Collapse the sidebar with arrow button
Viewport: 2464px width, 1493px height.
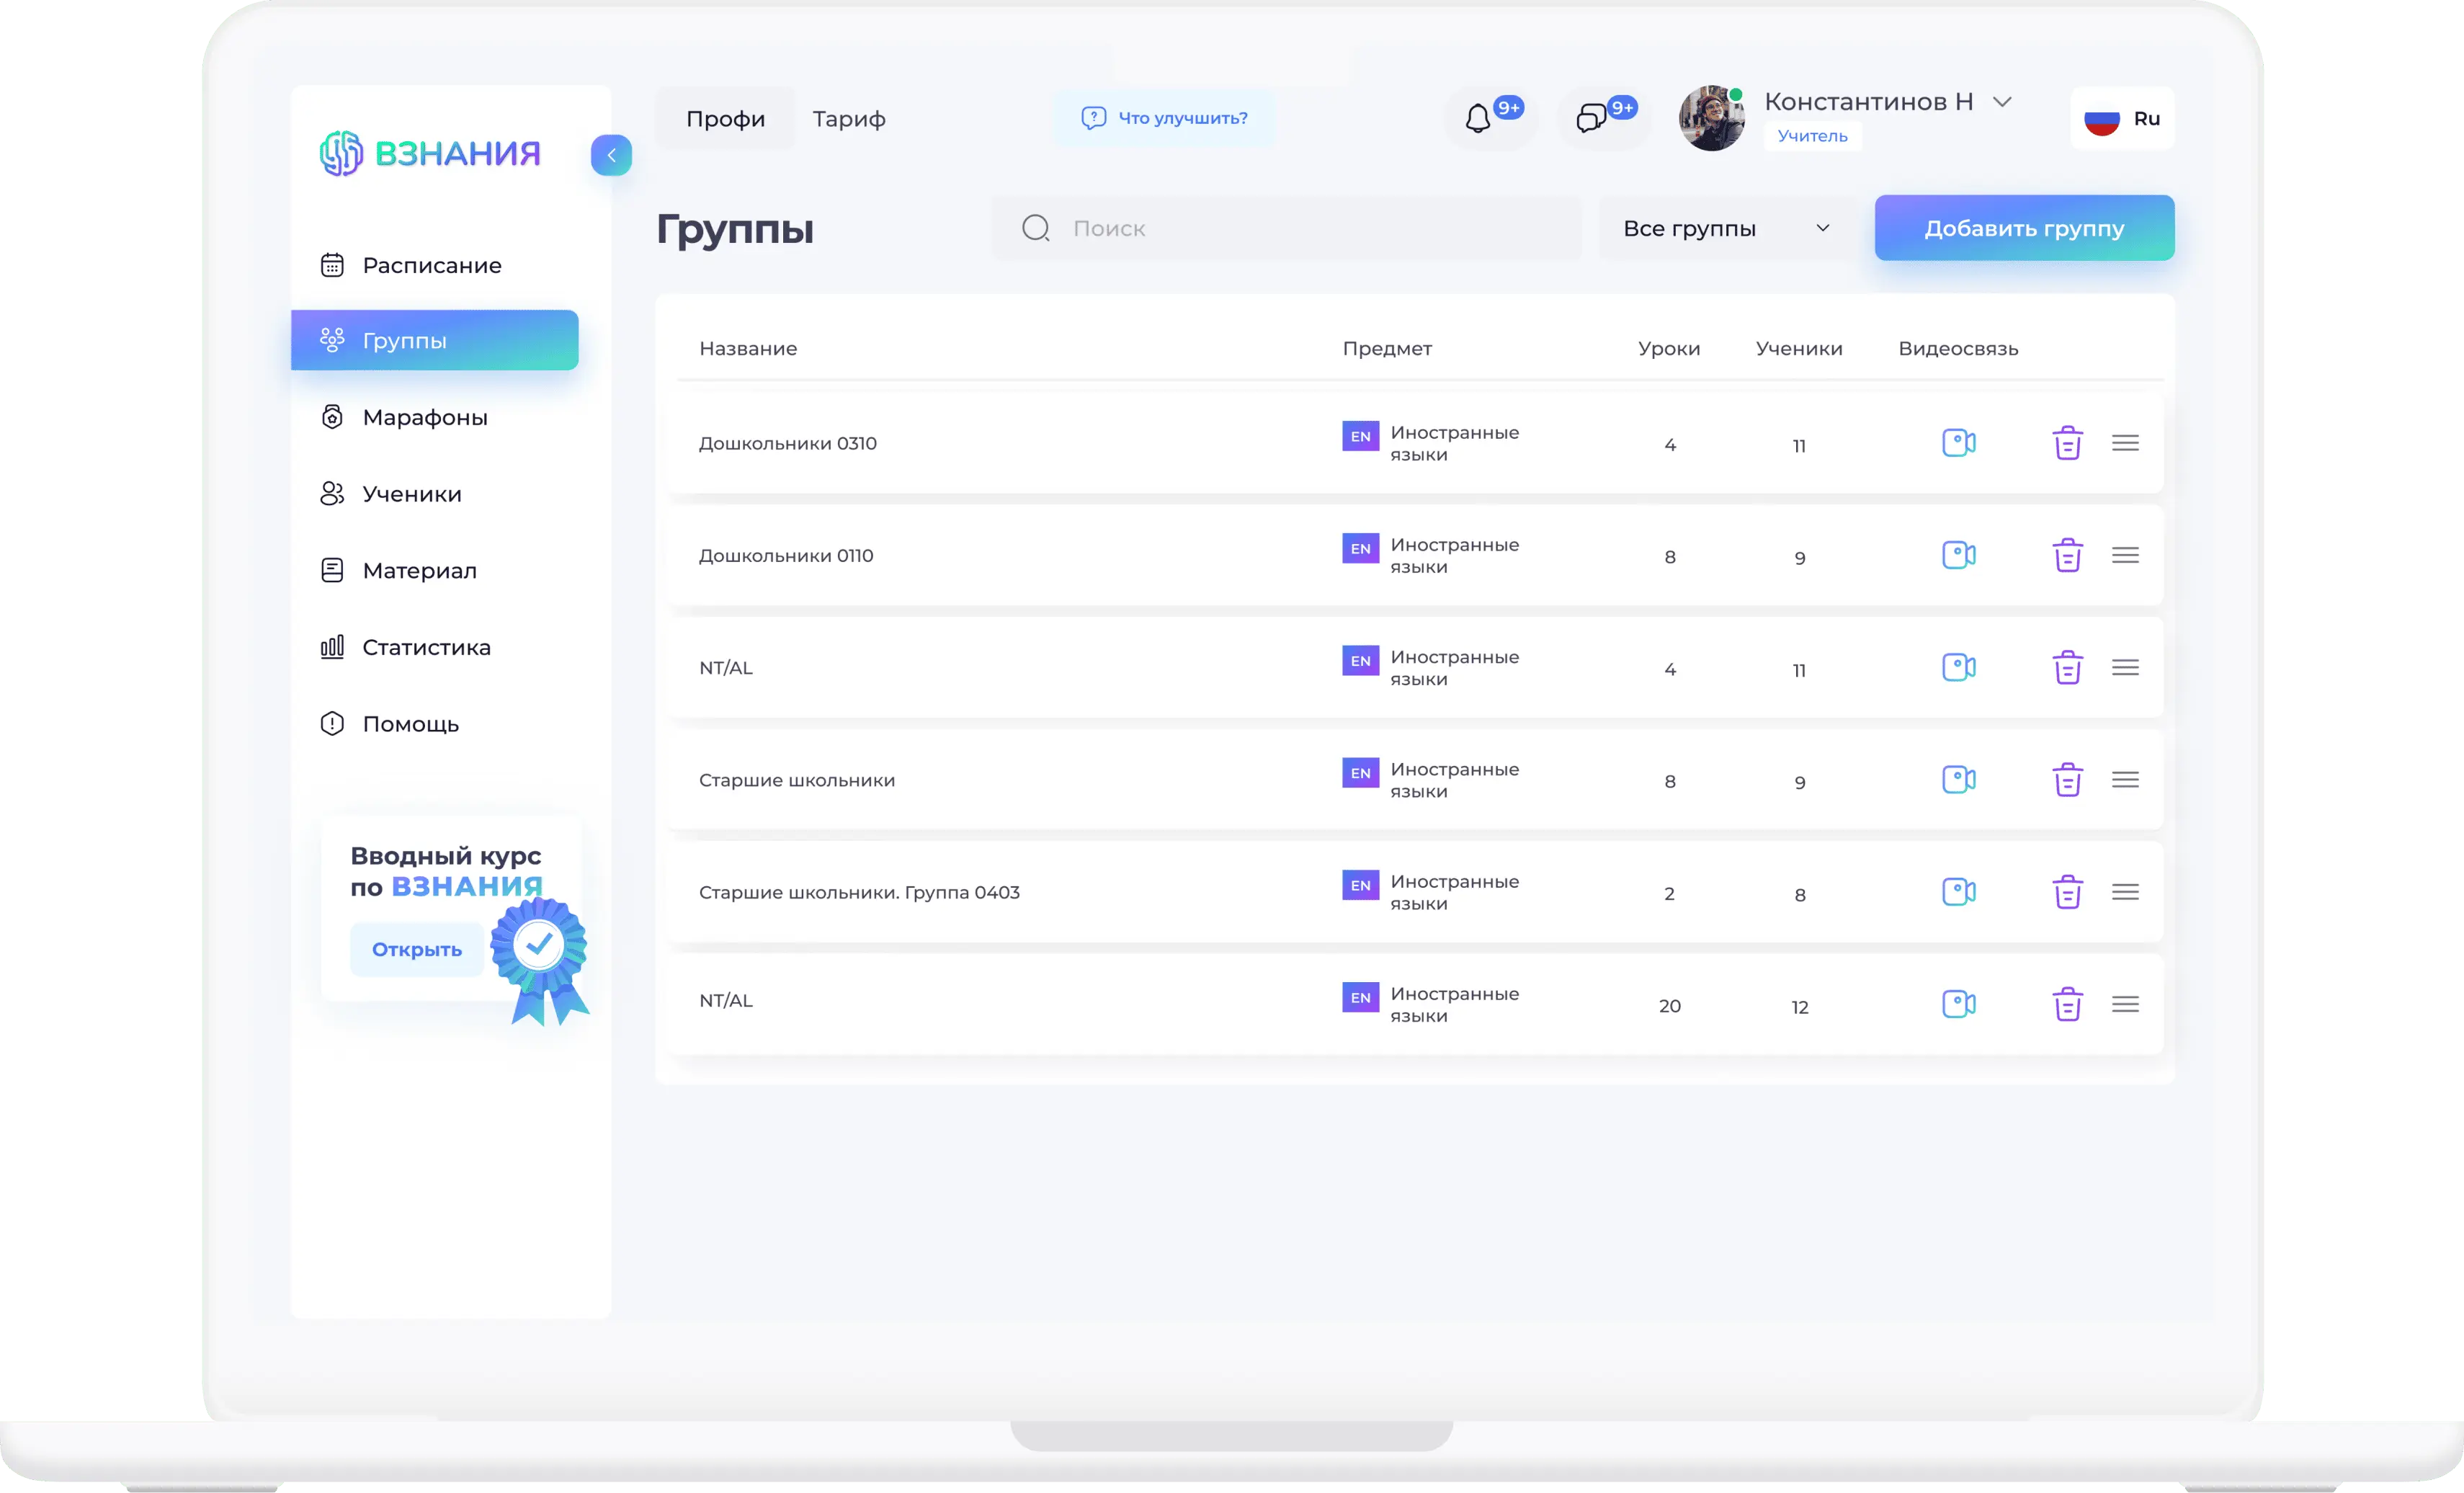tap(611, 155)
